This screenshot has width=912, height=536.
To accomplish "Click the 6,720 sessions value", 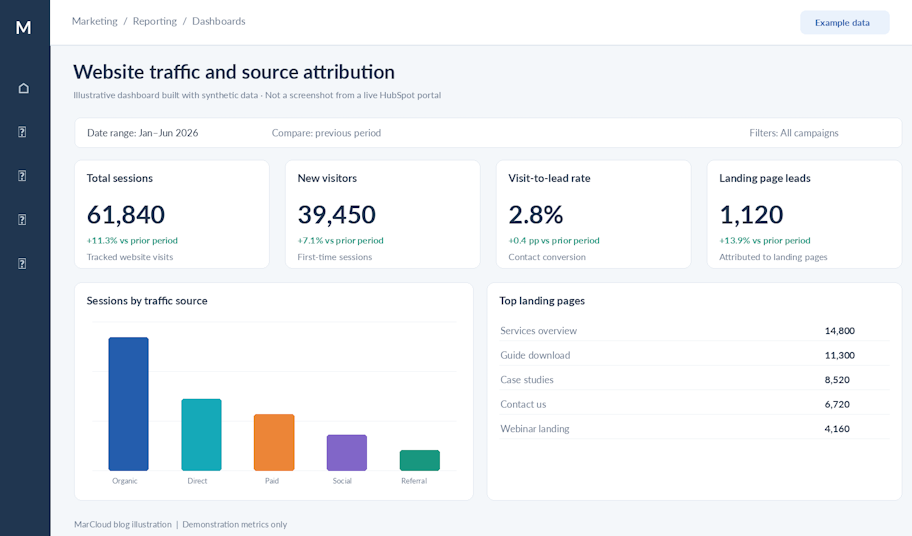I will (x=837, y=404).
